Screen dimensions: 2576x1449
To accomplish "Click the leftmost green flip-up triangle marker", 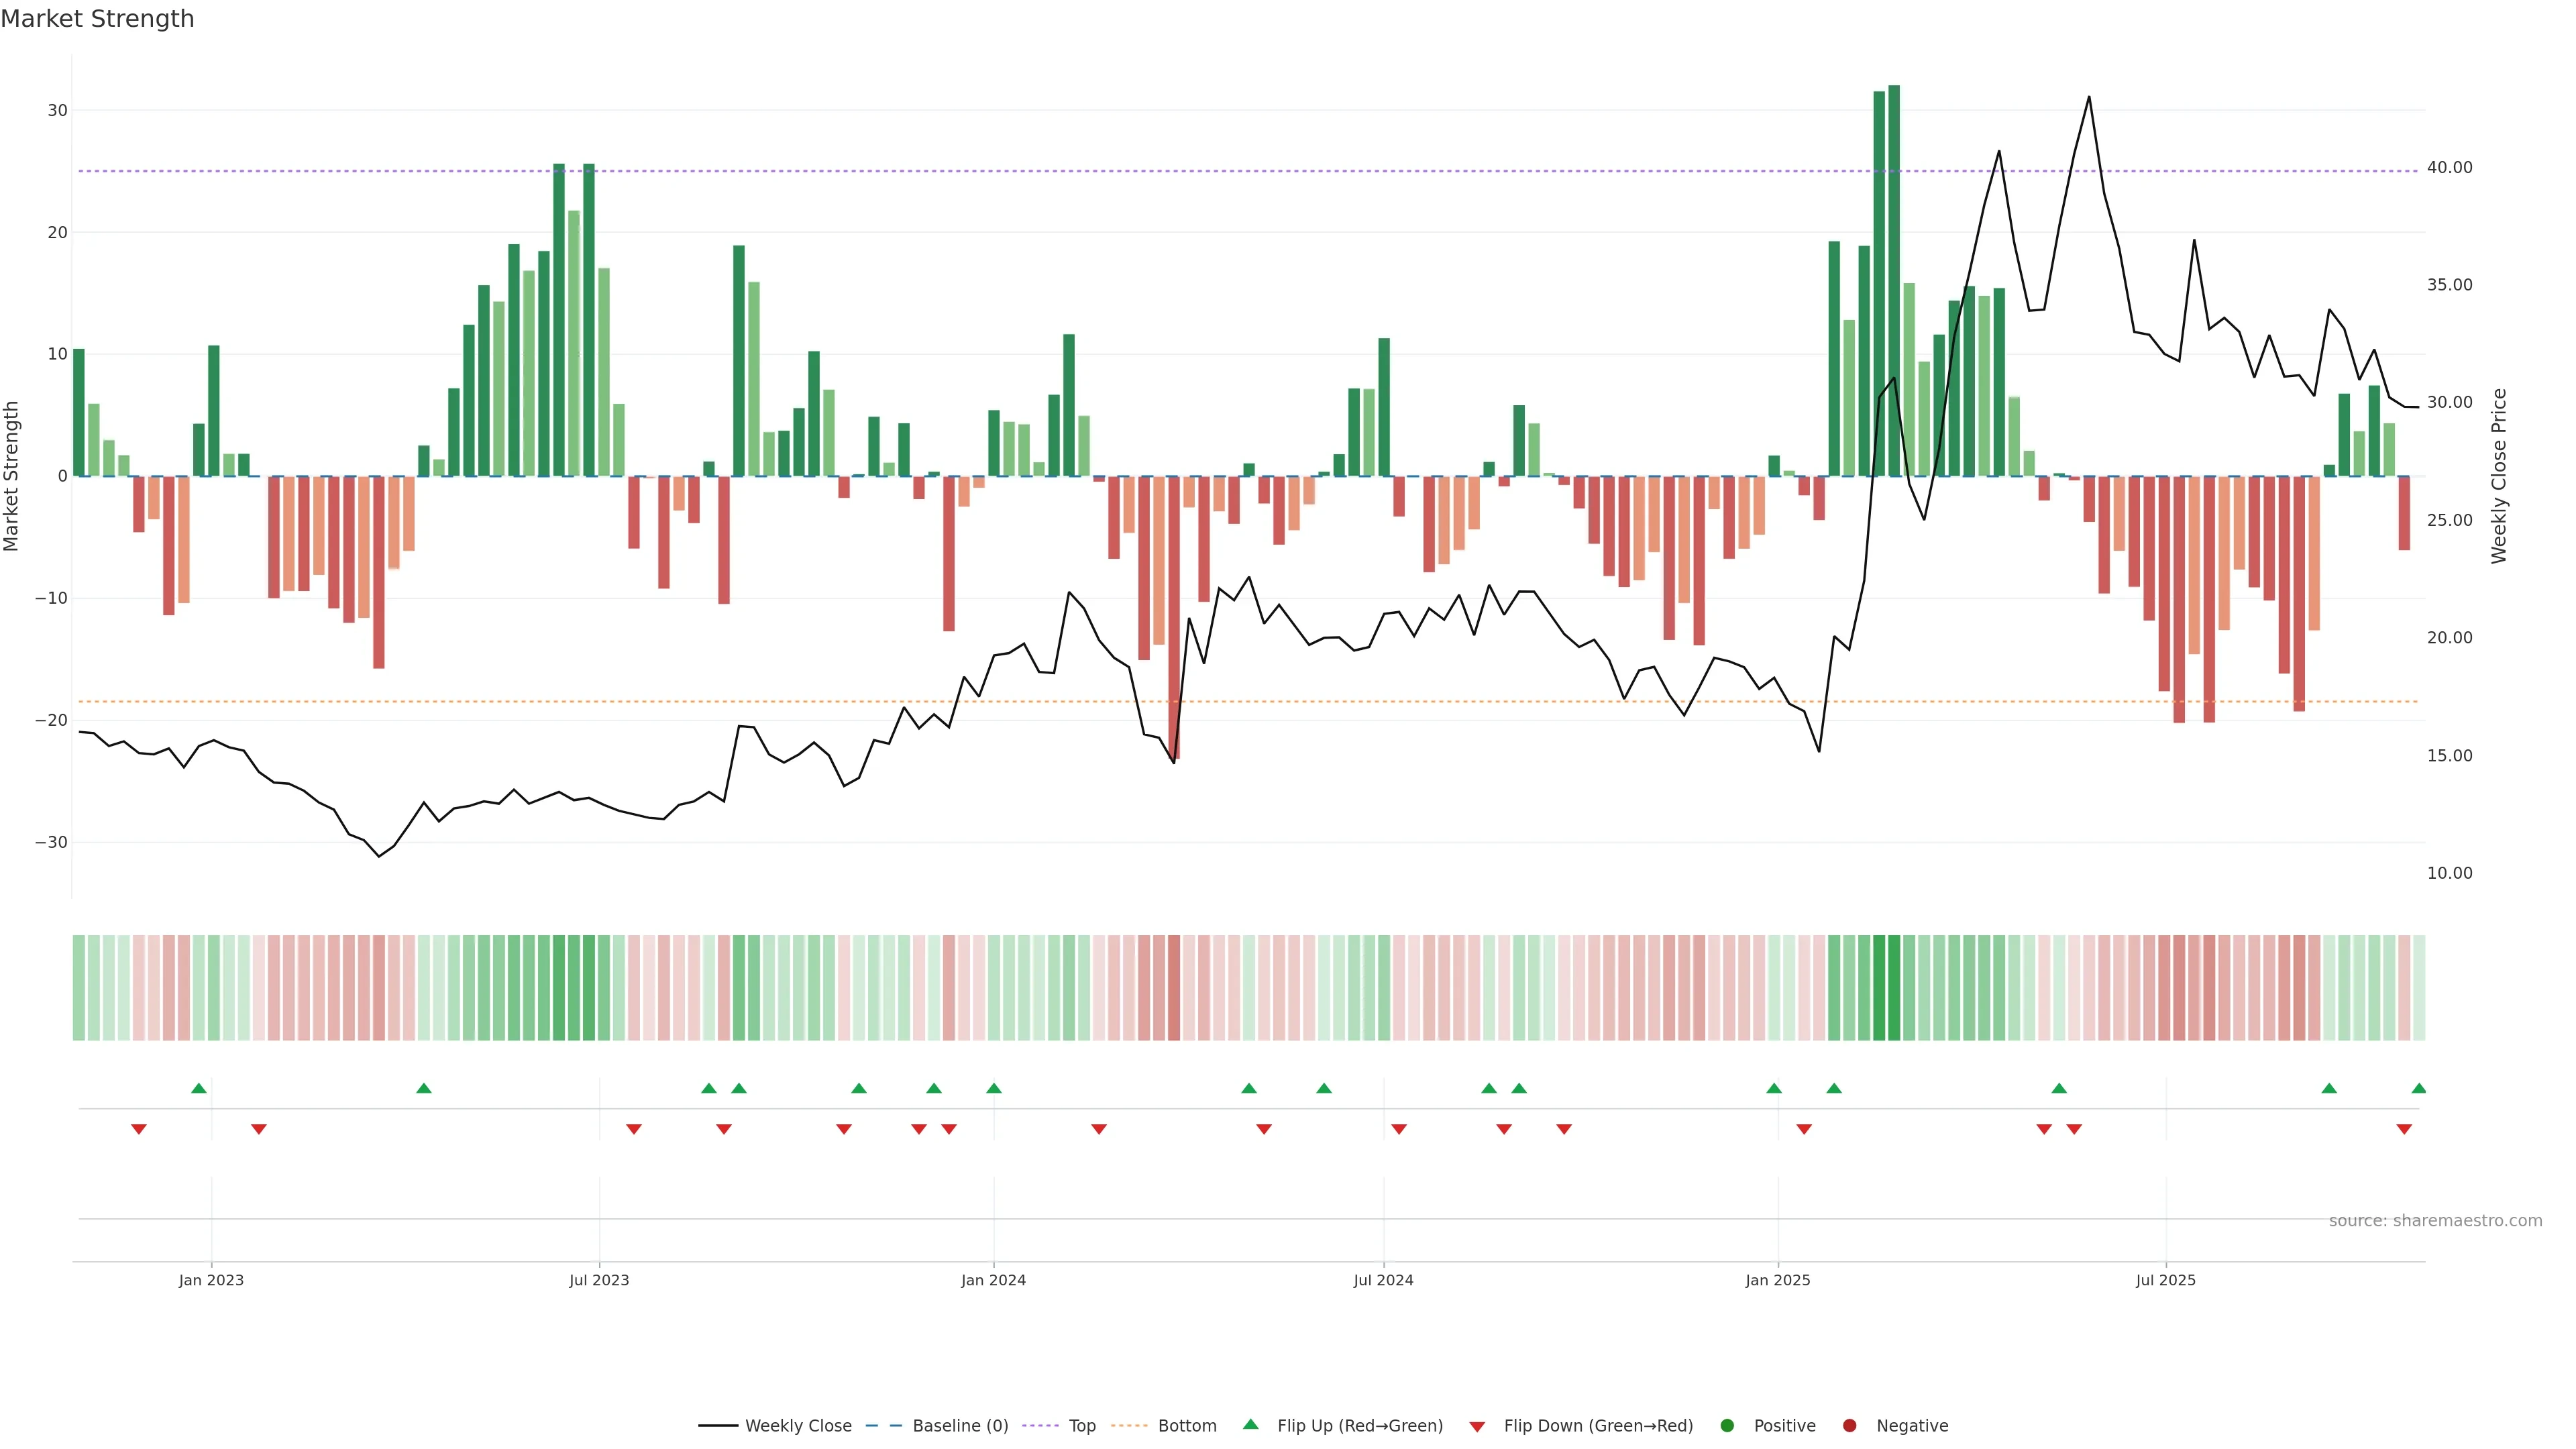I will pyautogui.click(x=199, y=1088).
